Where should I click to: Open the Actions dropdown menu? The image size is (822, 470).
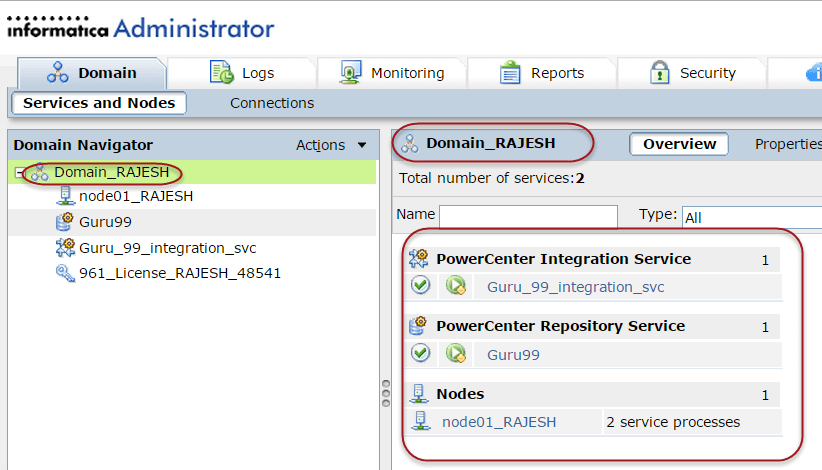click(331, 145)
